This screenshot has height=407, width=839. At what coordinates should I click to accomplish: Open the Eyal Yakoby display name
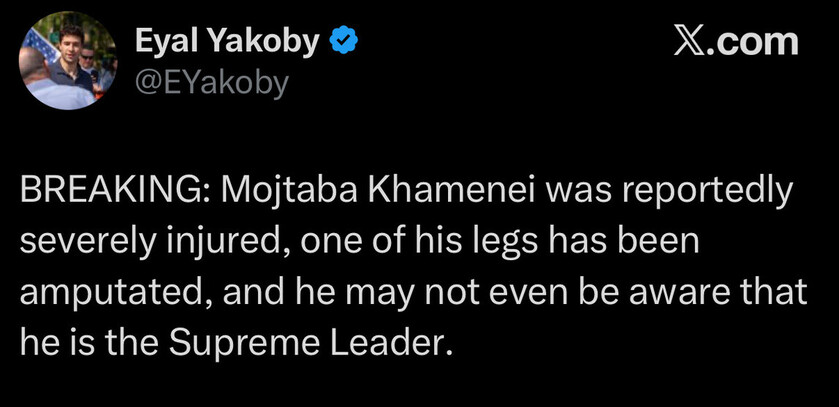click(x=227, y=42)
